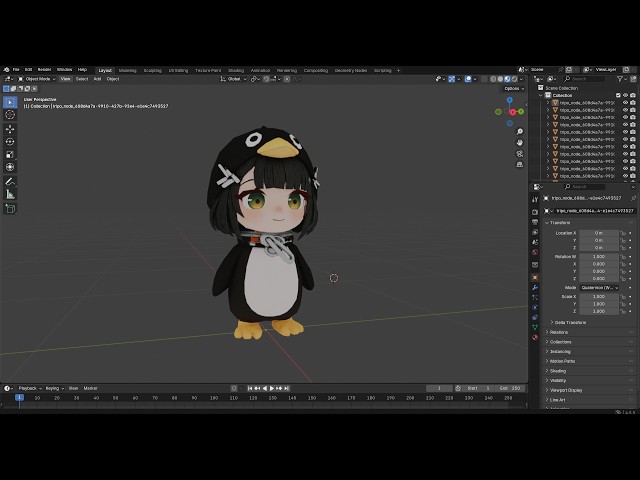Open the Output properties tab

535,222
